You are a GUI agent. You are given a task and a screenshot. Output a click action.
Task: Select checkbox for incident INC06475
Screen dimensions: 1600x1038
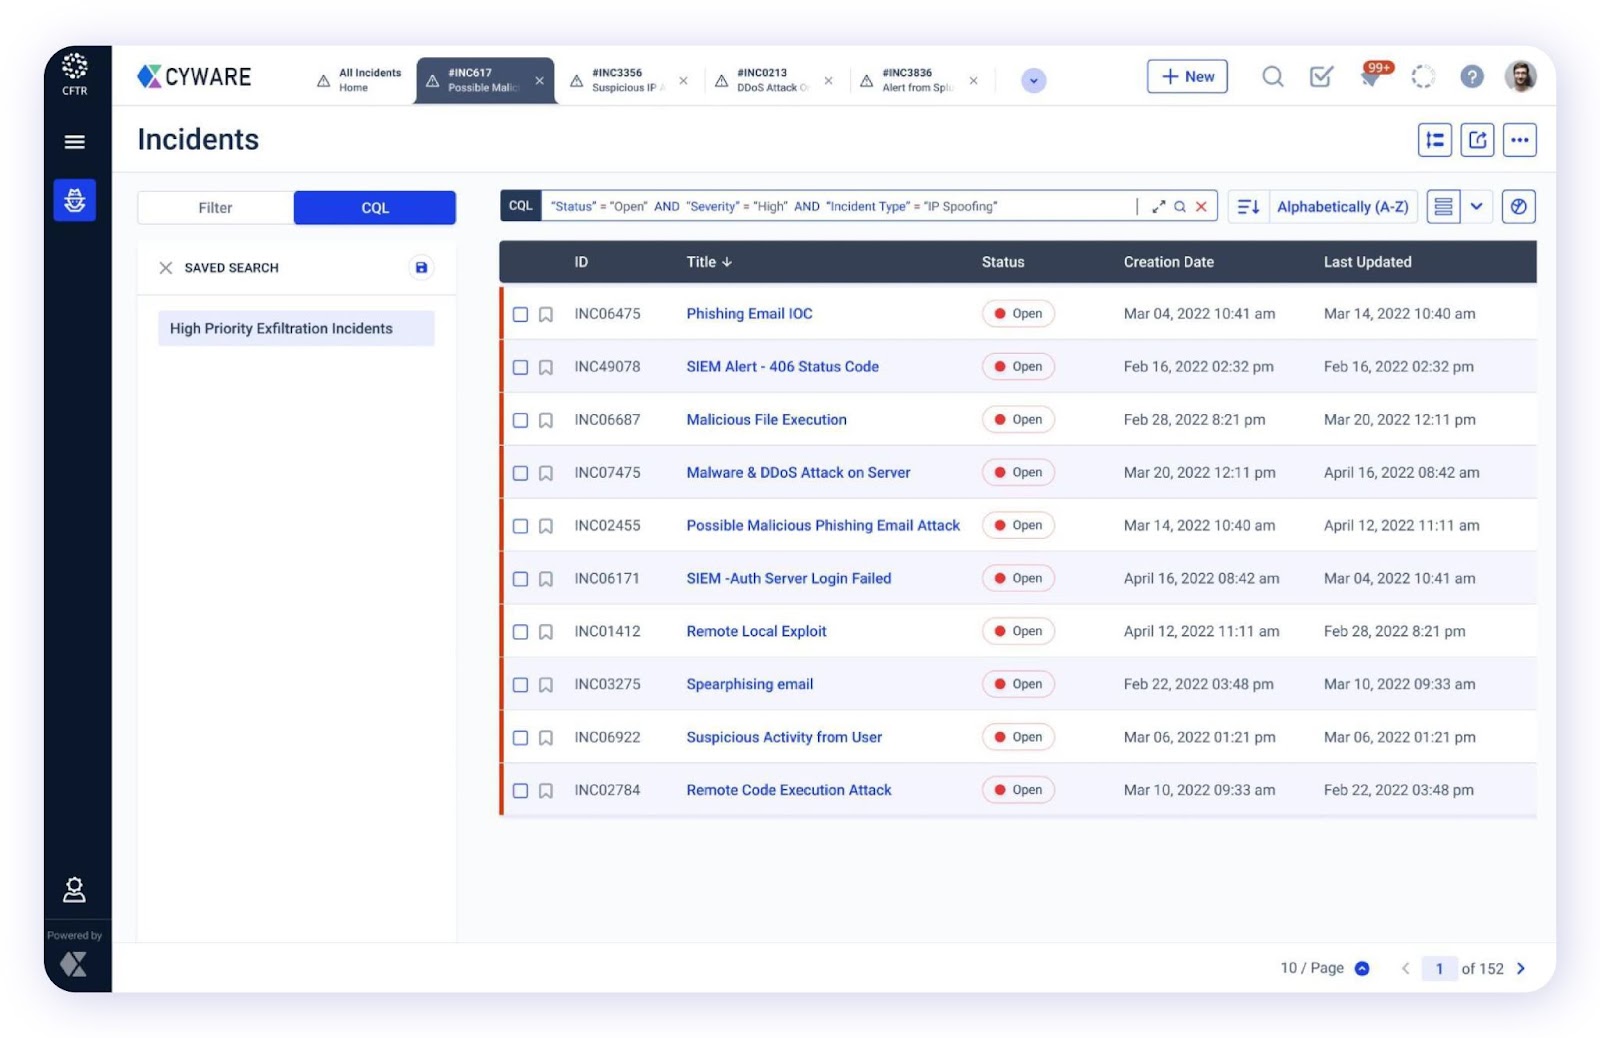(x=520, y=314)
